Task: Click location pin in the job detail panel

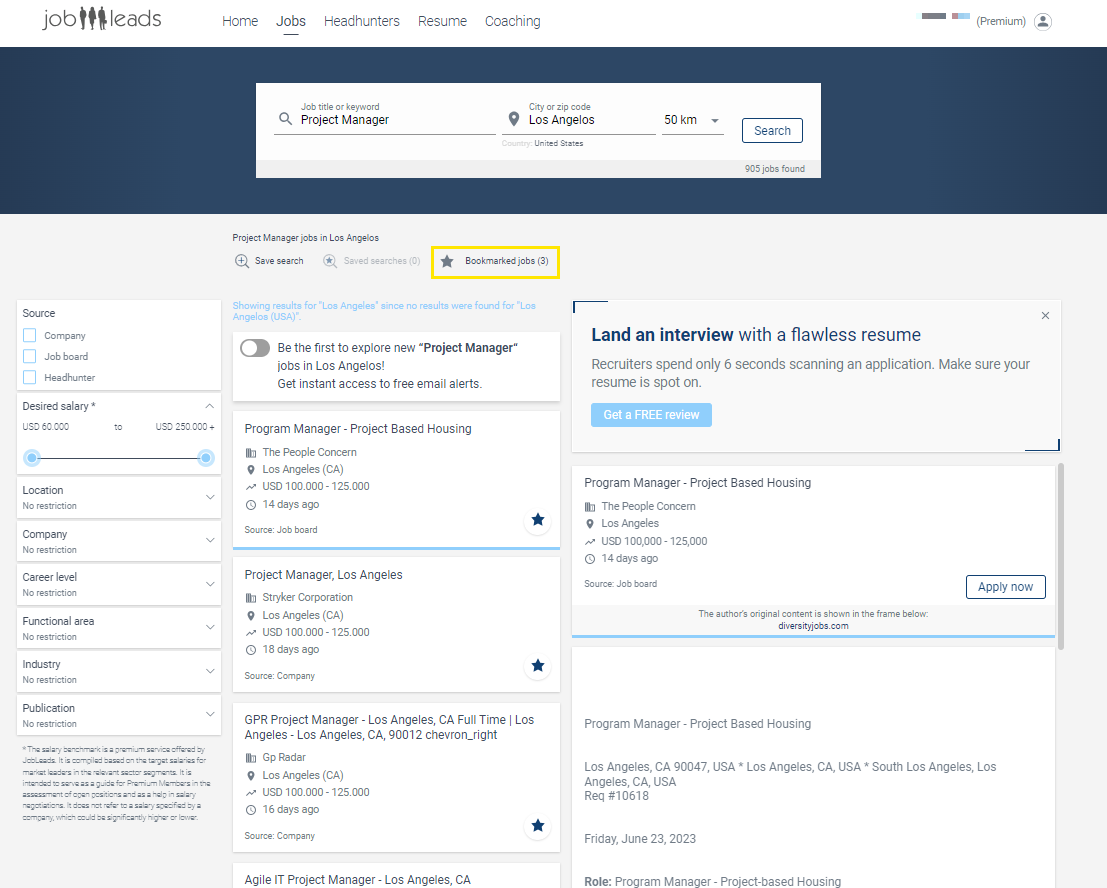Action: pos(590,524)
